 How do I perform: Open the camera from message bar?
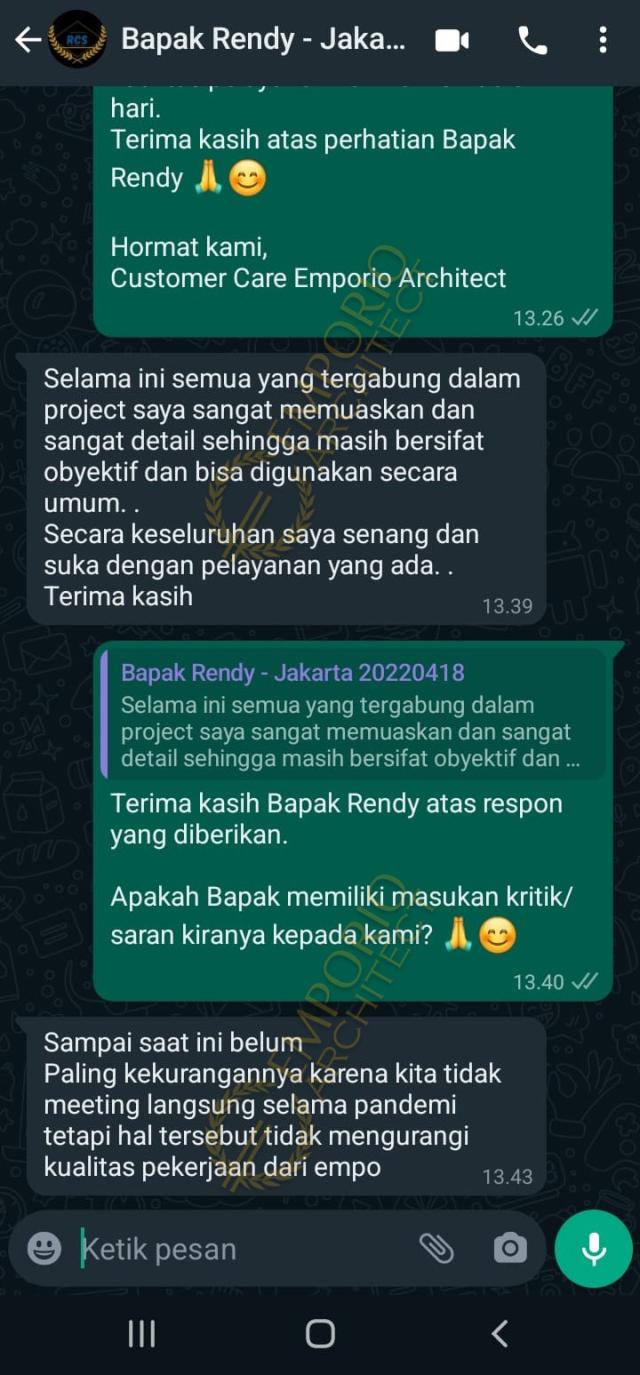pyautogui.click(x=510, y=1248)
